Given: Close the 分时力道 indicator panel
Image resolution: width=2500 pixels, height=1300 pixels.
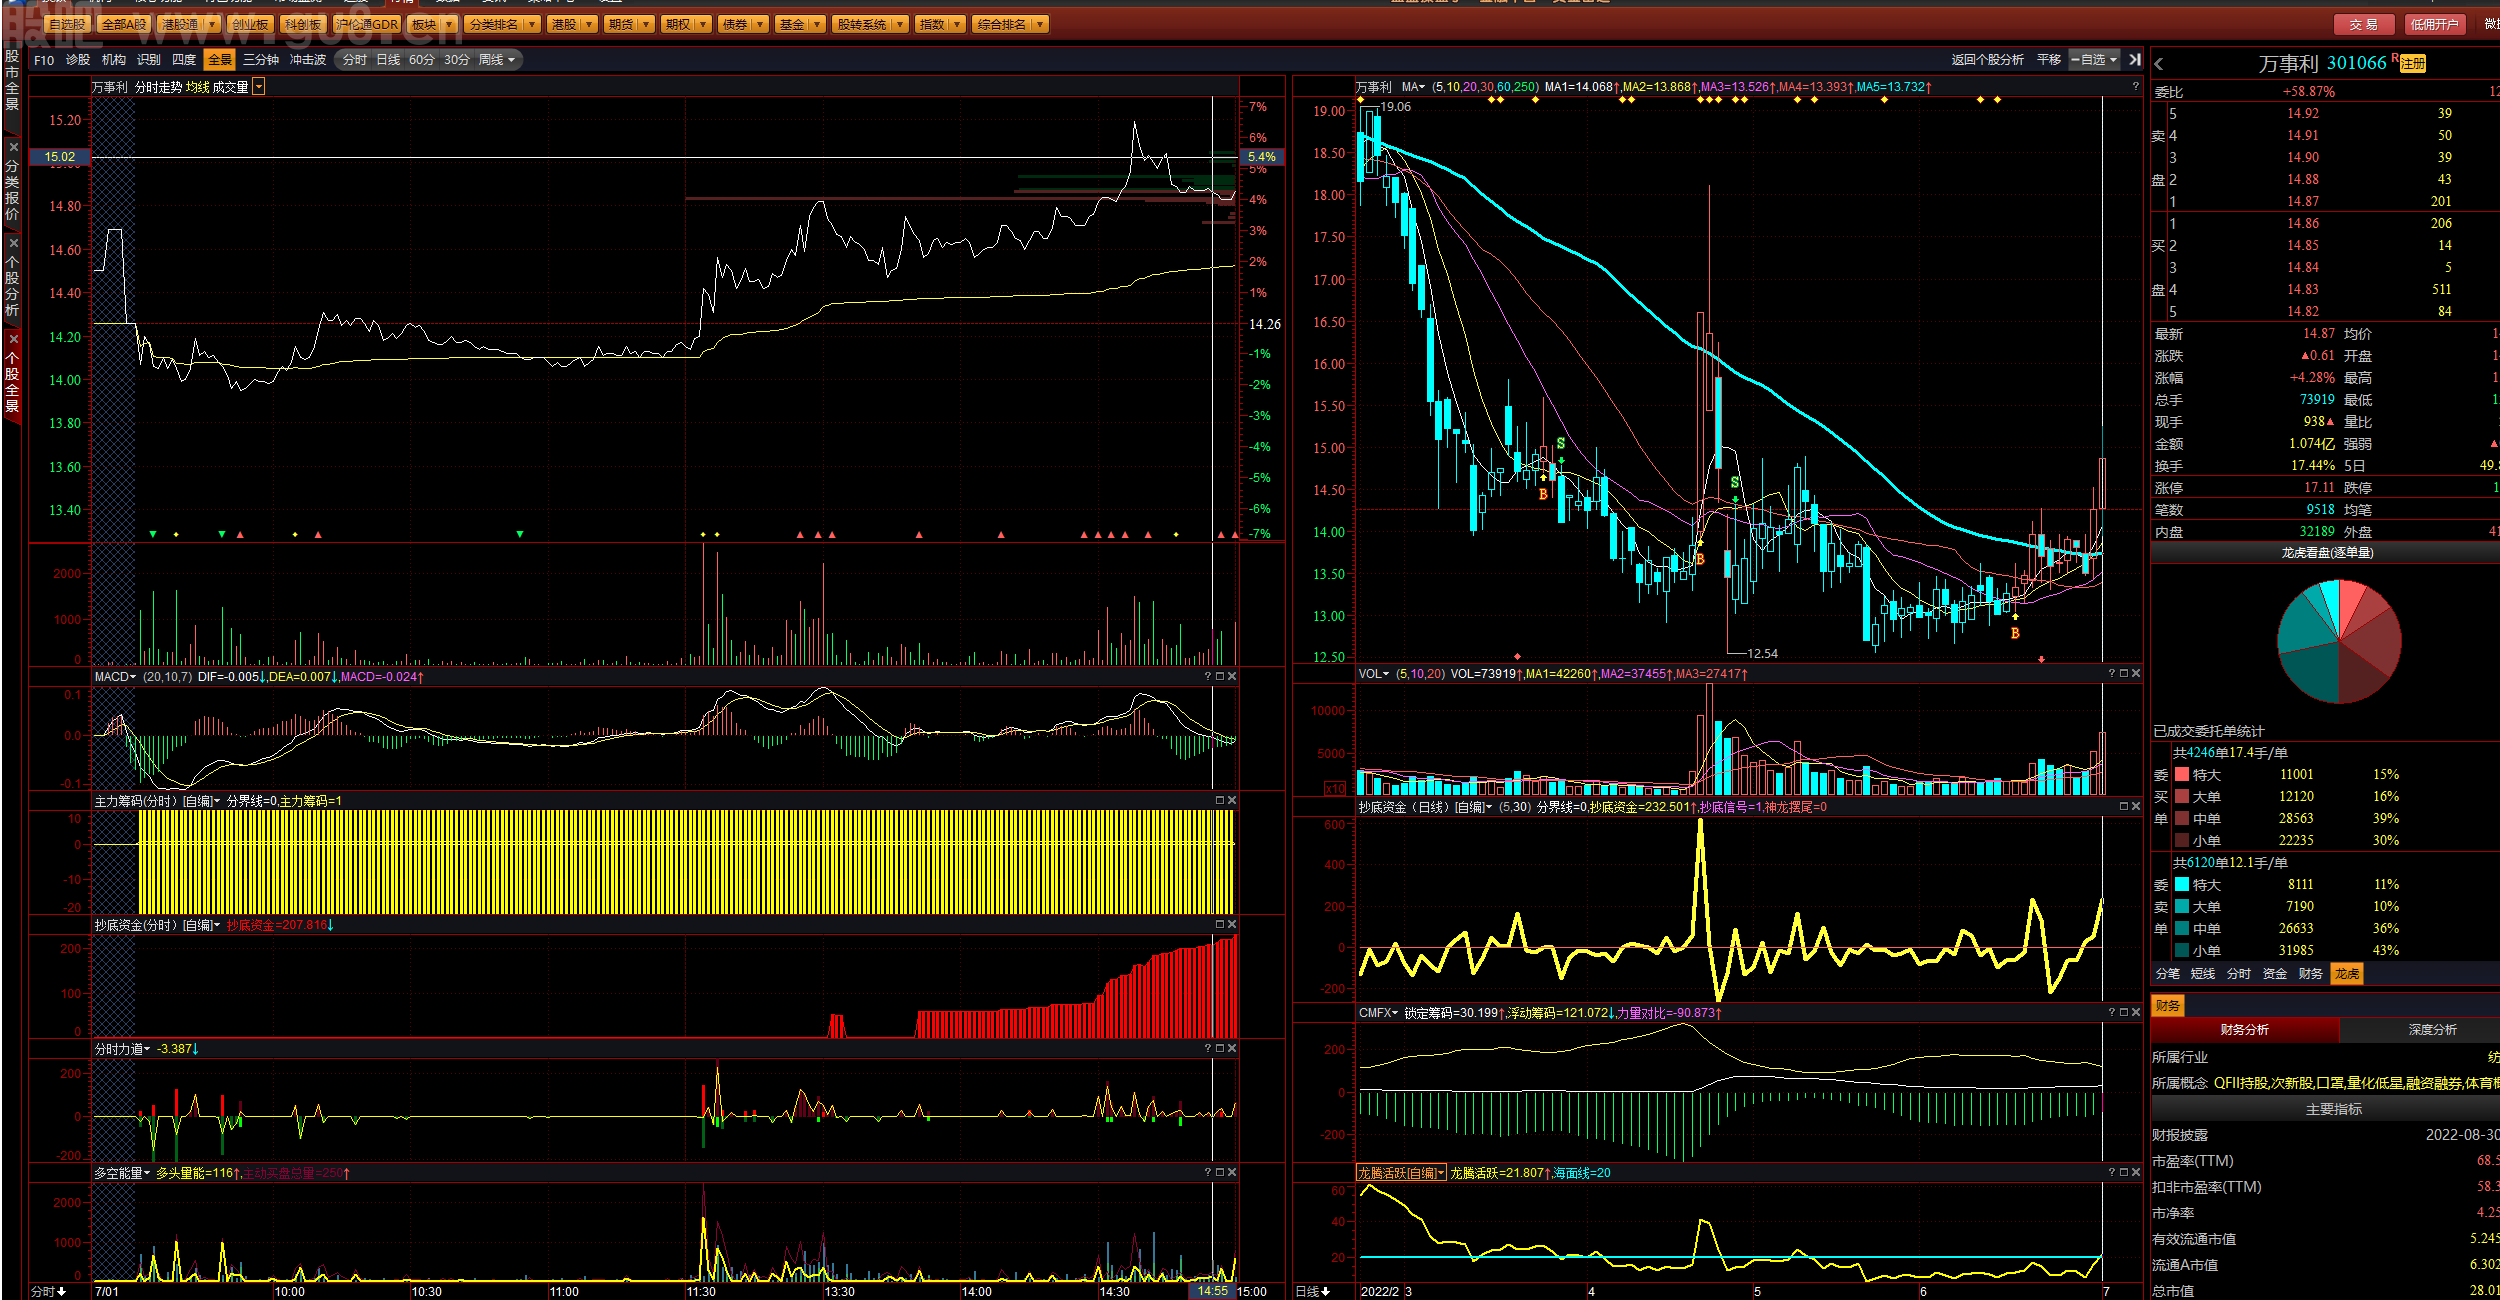Looking at the screenshot, I should pos(1232,1049).
